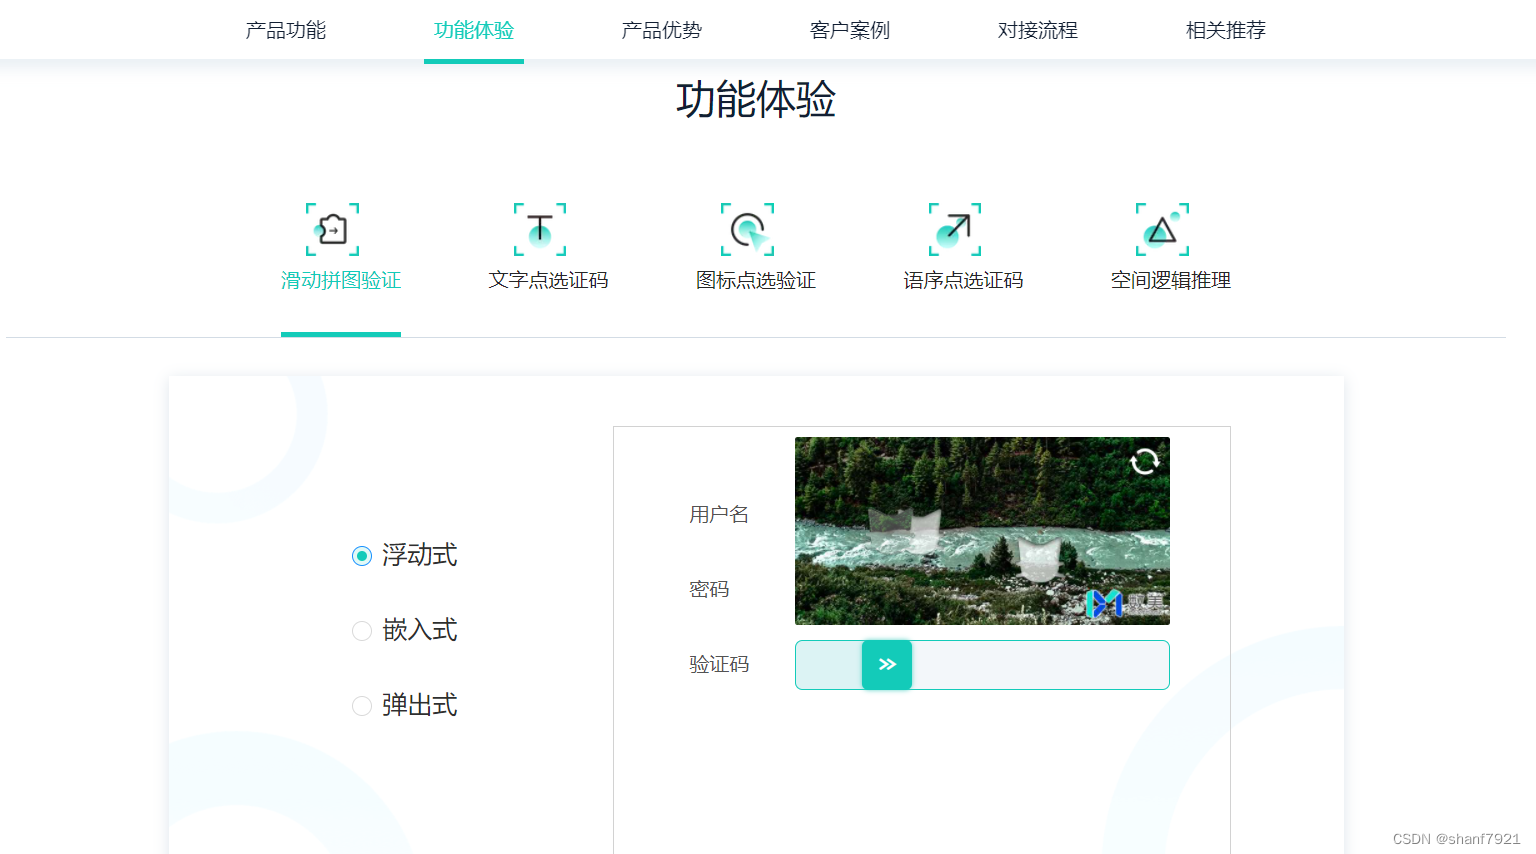
Task: Click the 验证码 field label
Action: pos(719,664)
